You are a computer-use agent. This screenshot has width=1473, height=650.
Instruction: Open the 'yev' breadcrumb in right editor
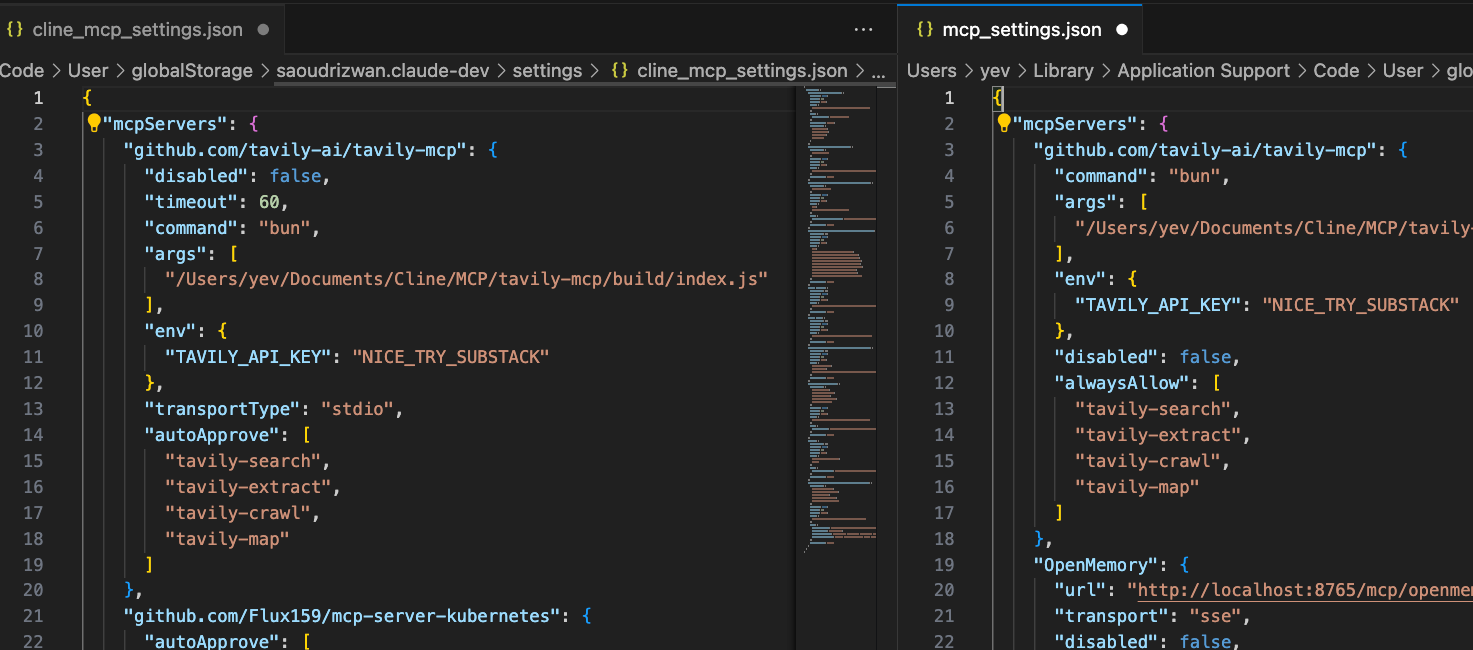995,71
